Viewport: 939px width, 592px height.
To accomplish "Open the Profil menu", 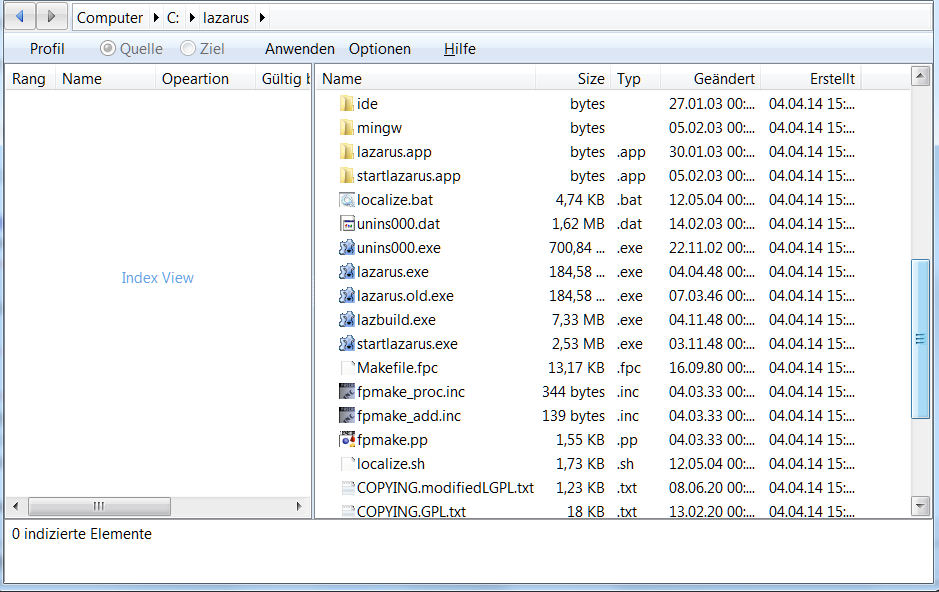I will [47, 49].
